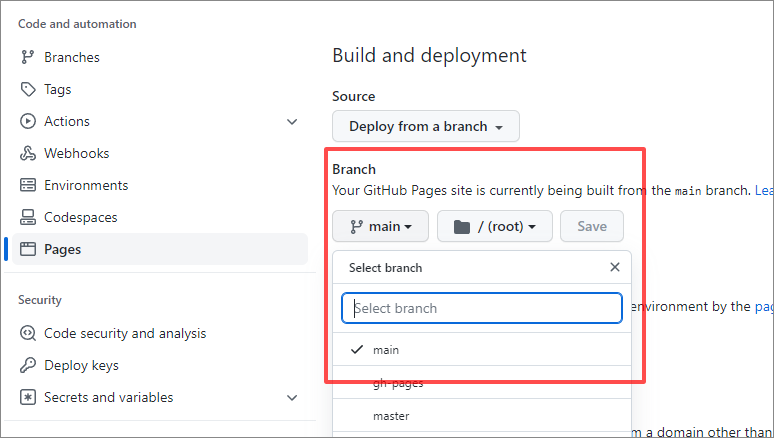Image resolution: width=774 pixels, height=438 pixels.
Task: Click the Save button
Action: pyautogui.click(x=592, y=227)
